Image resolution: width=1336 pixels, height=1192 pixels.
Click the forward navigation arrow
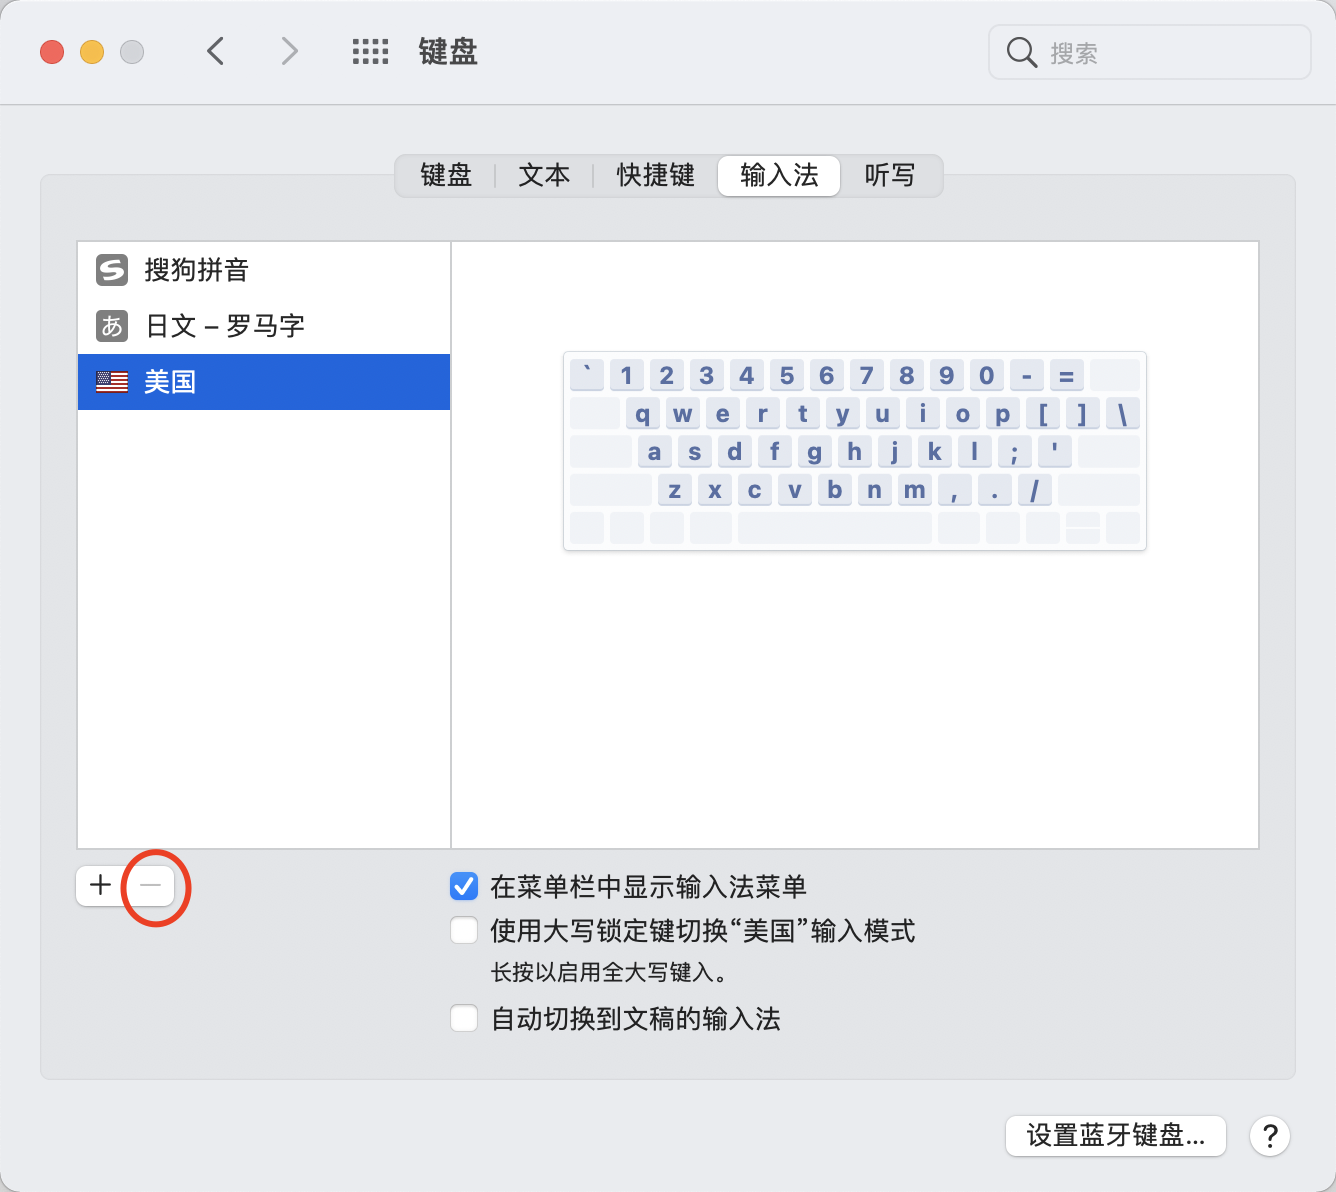pos(289,51)
